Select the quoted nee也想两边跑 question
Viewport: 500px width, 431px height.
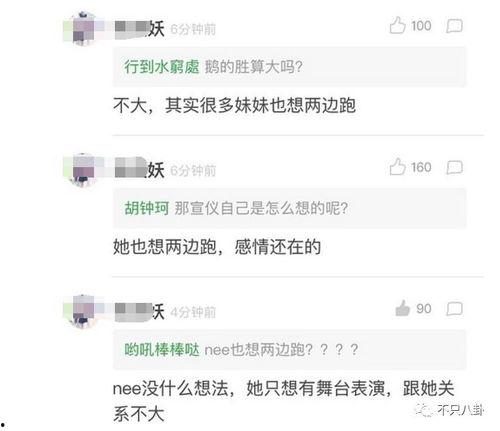281,350
